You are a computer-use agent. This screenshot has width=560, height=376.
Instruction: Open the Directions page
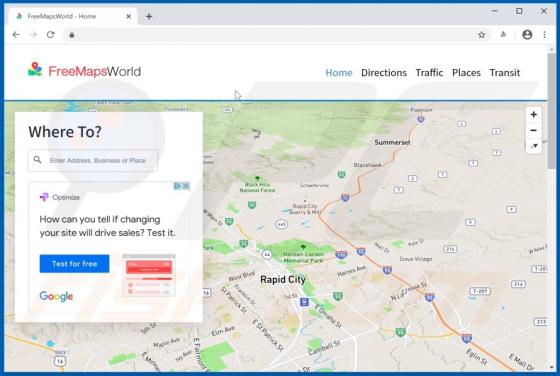pyautogui.click(x=384, y=73)
